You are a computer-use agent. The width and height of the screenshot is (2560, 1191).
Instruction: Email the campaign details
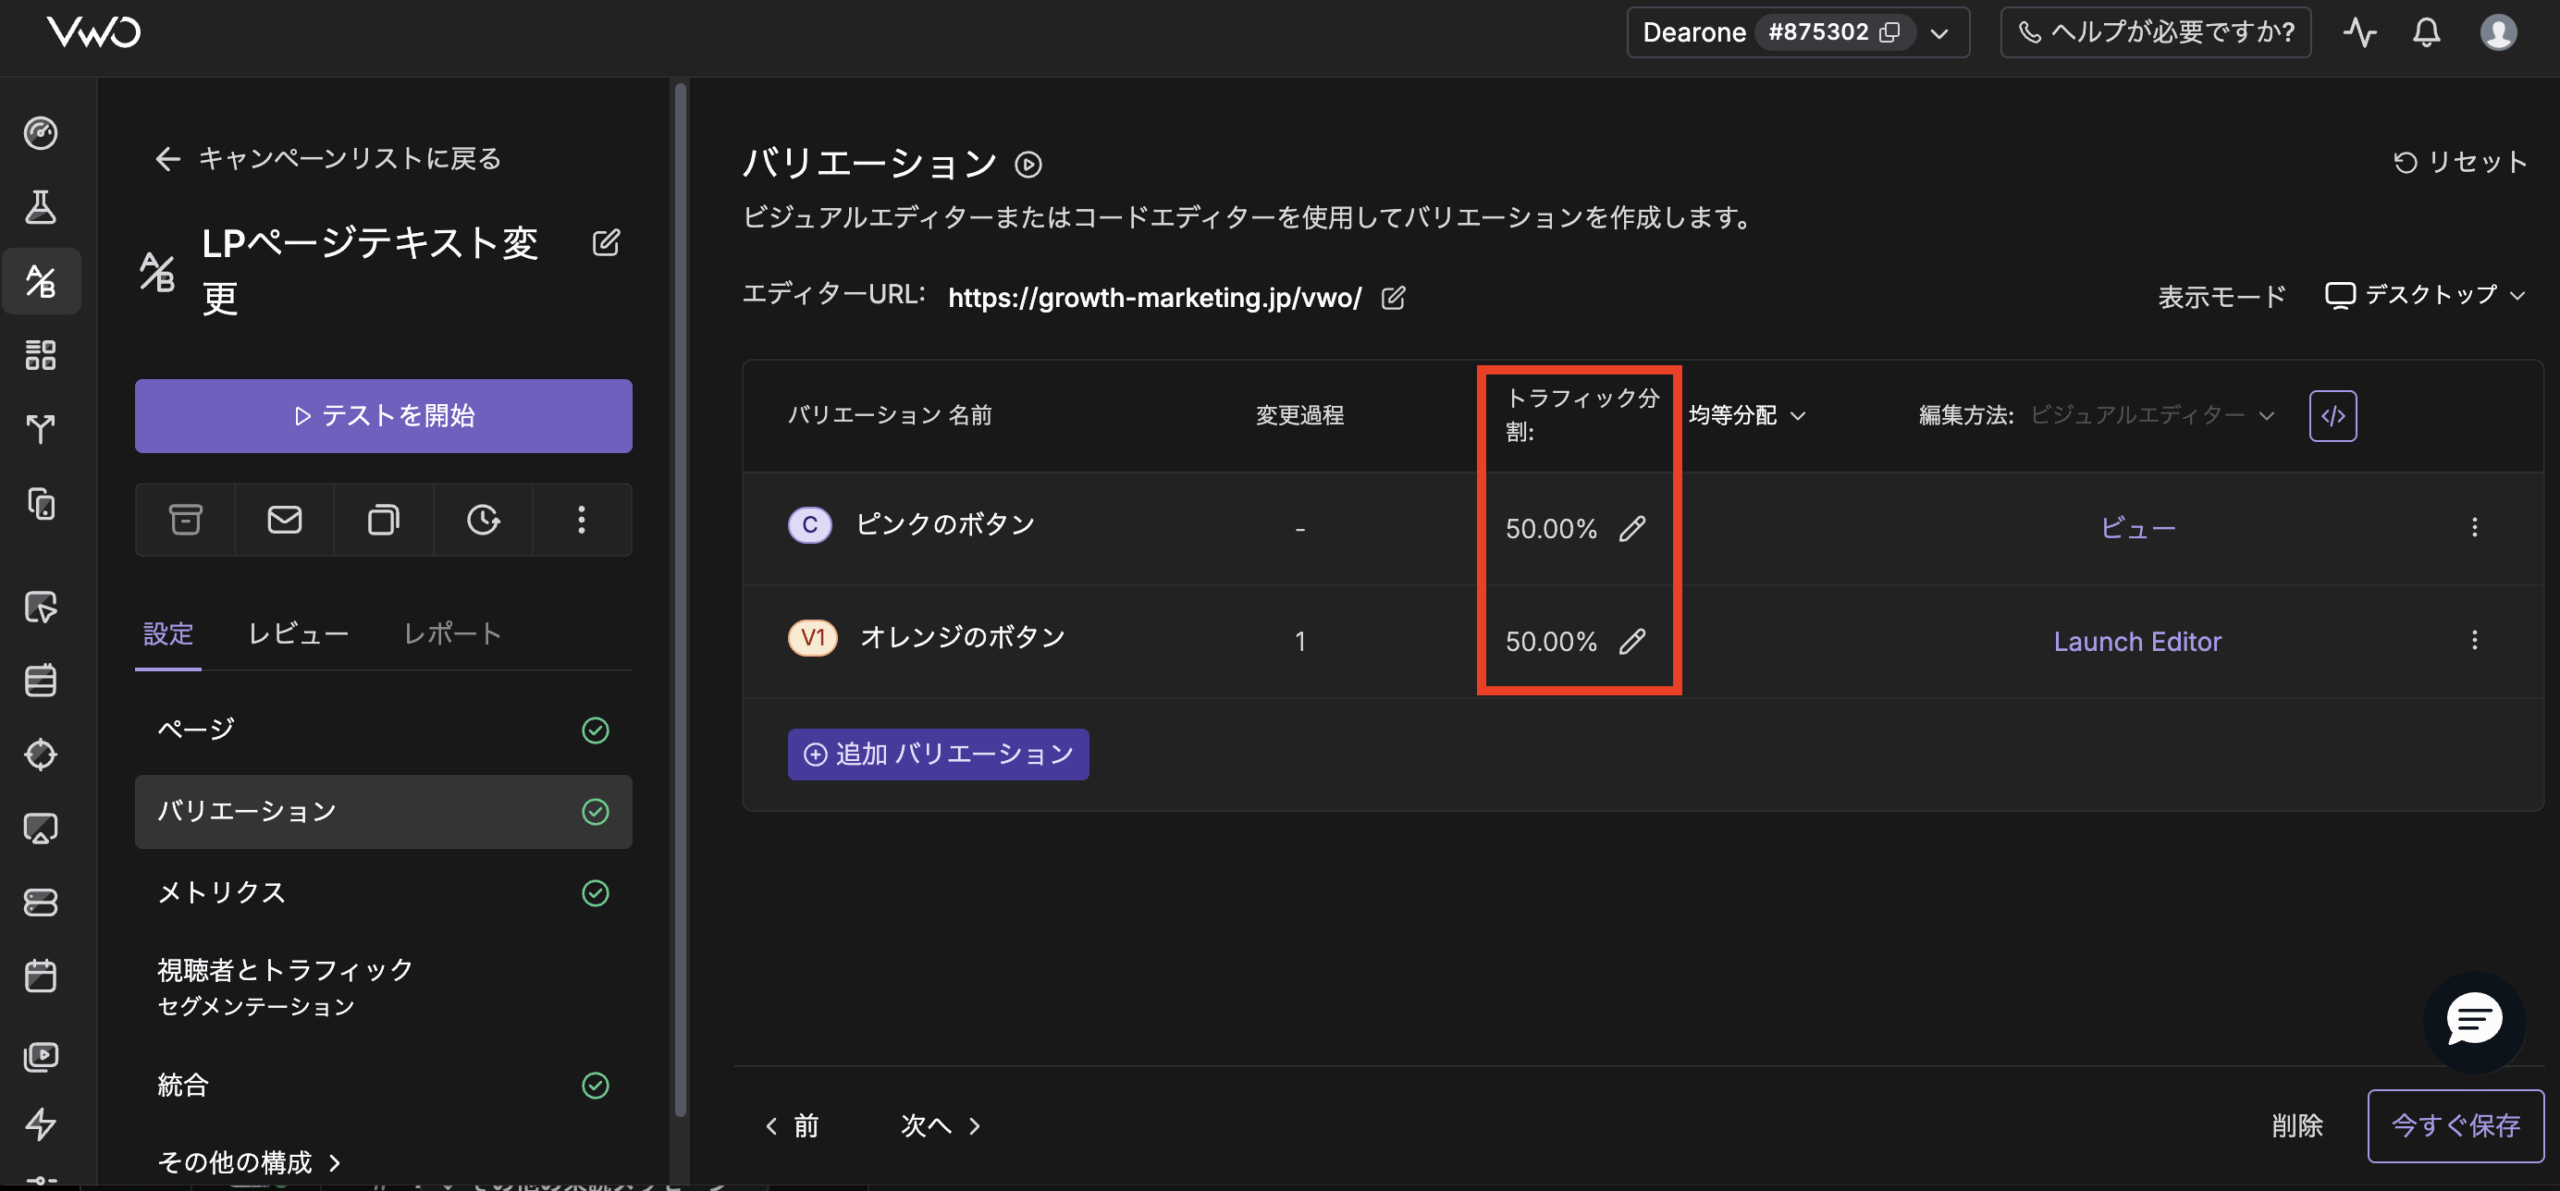284,520
